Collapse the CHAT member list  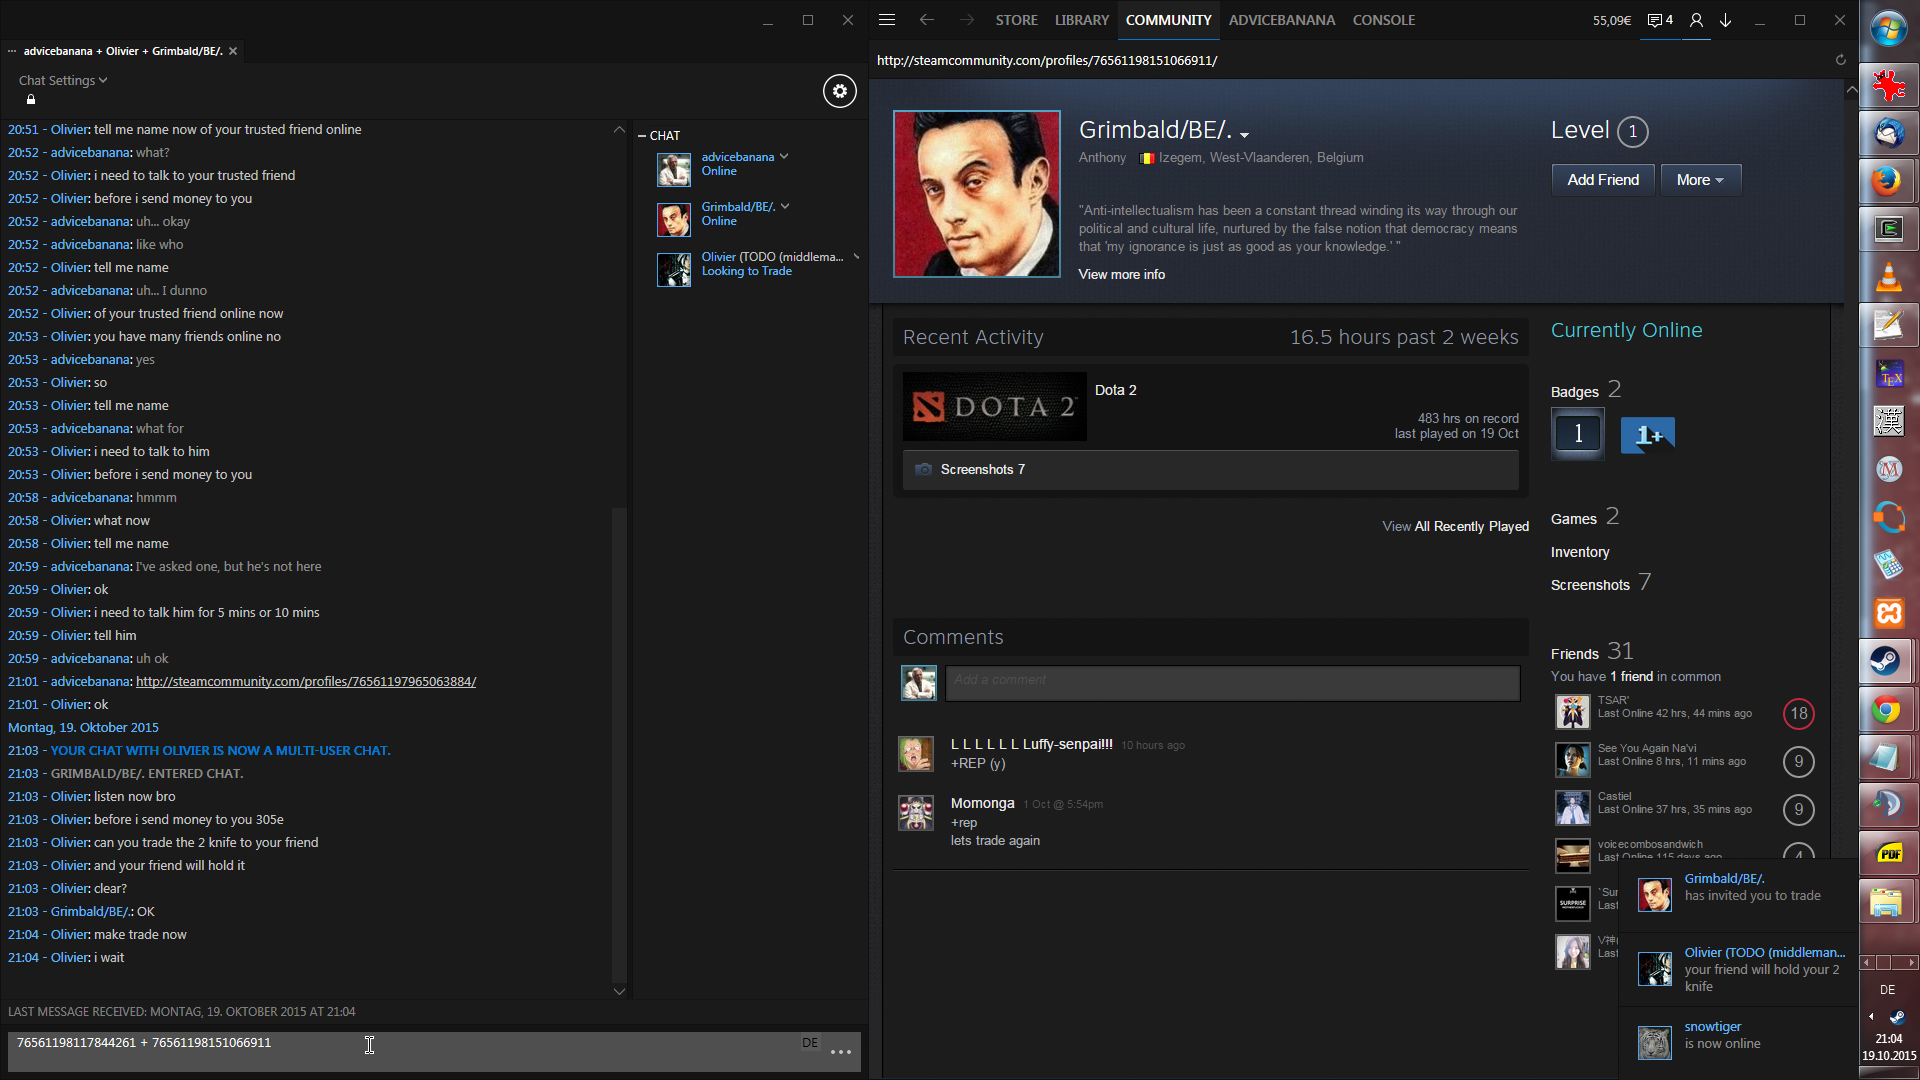[642, 136]
